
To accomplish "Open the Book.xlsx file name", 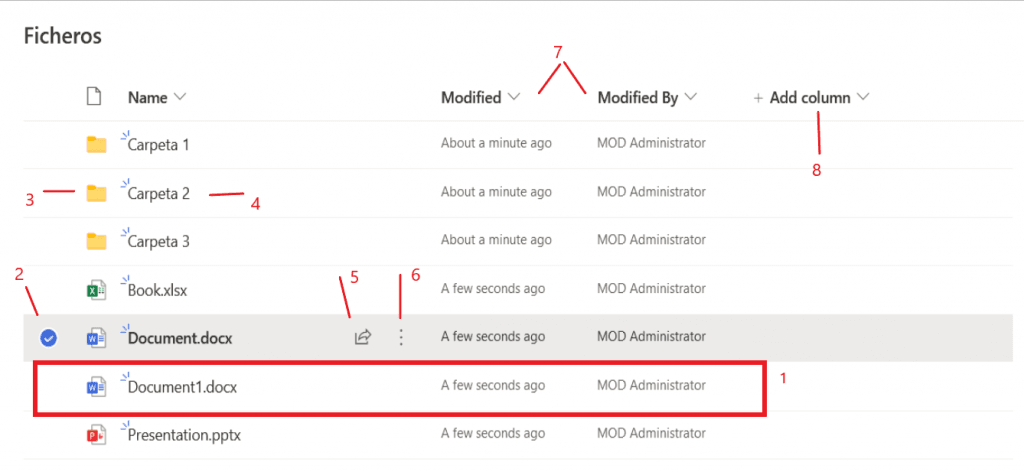I will click(157, 290).
